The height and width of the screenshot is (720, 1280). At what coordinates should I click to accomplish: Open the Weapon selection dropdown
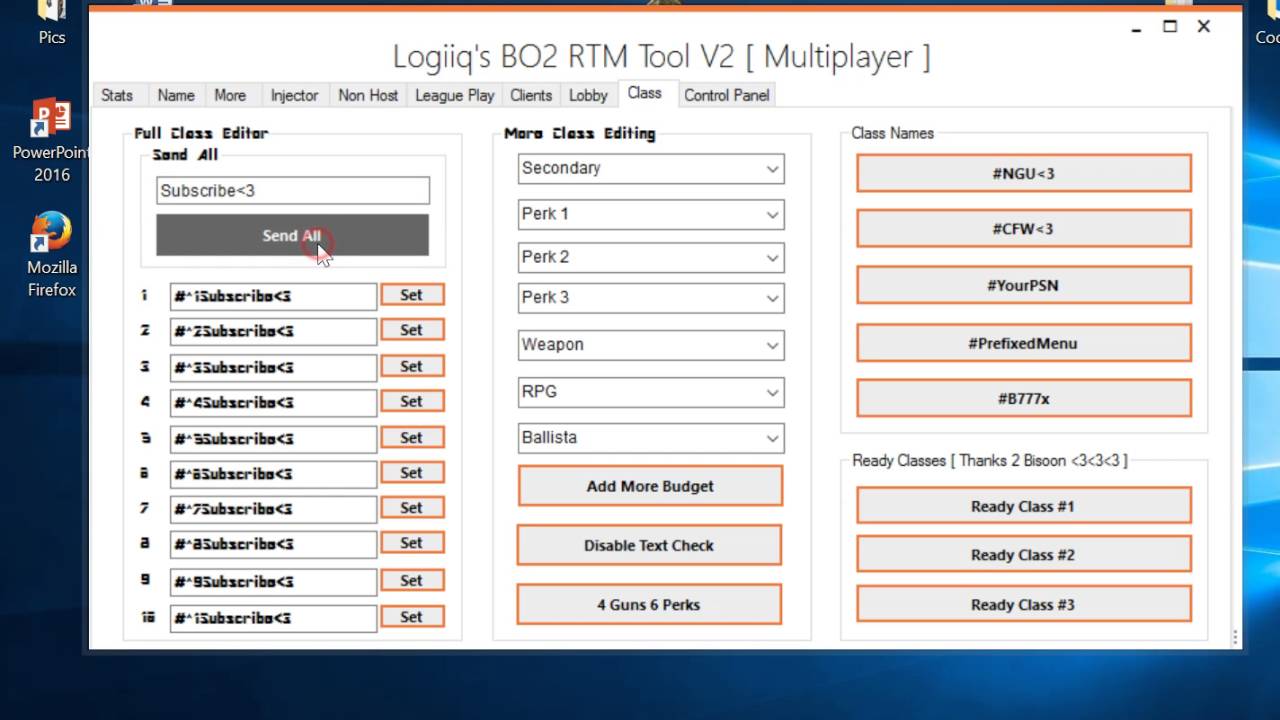pos(650,344)
